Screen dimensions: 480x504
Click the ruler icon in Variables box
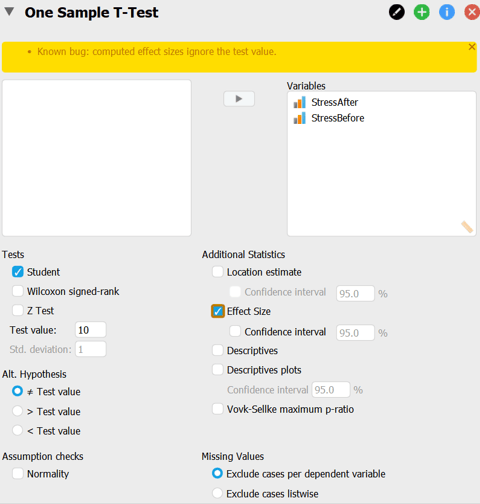pyautogui.click(x=467, y=227)
